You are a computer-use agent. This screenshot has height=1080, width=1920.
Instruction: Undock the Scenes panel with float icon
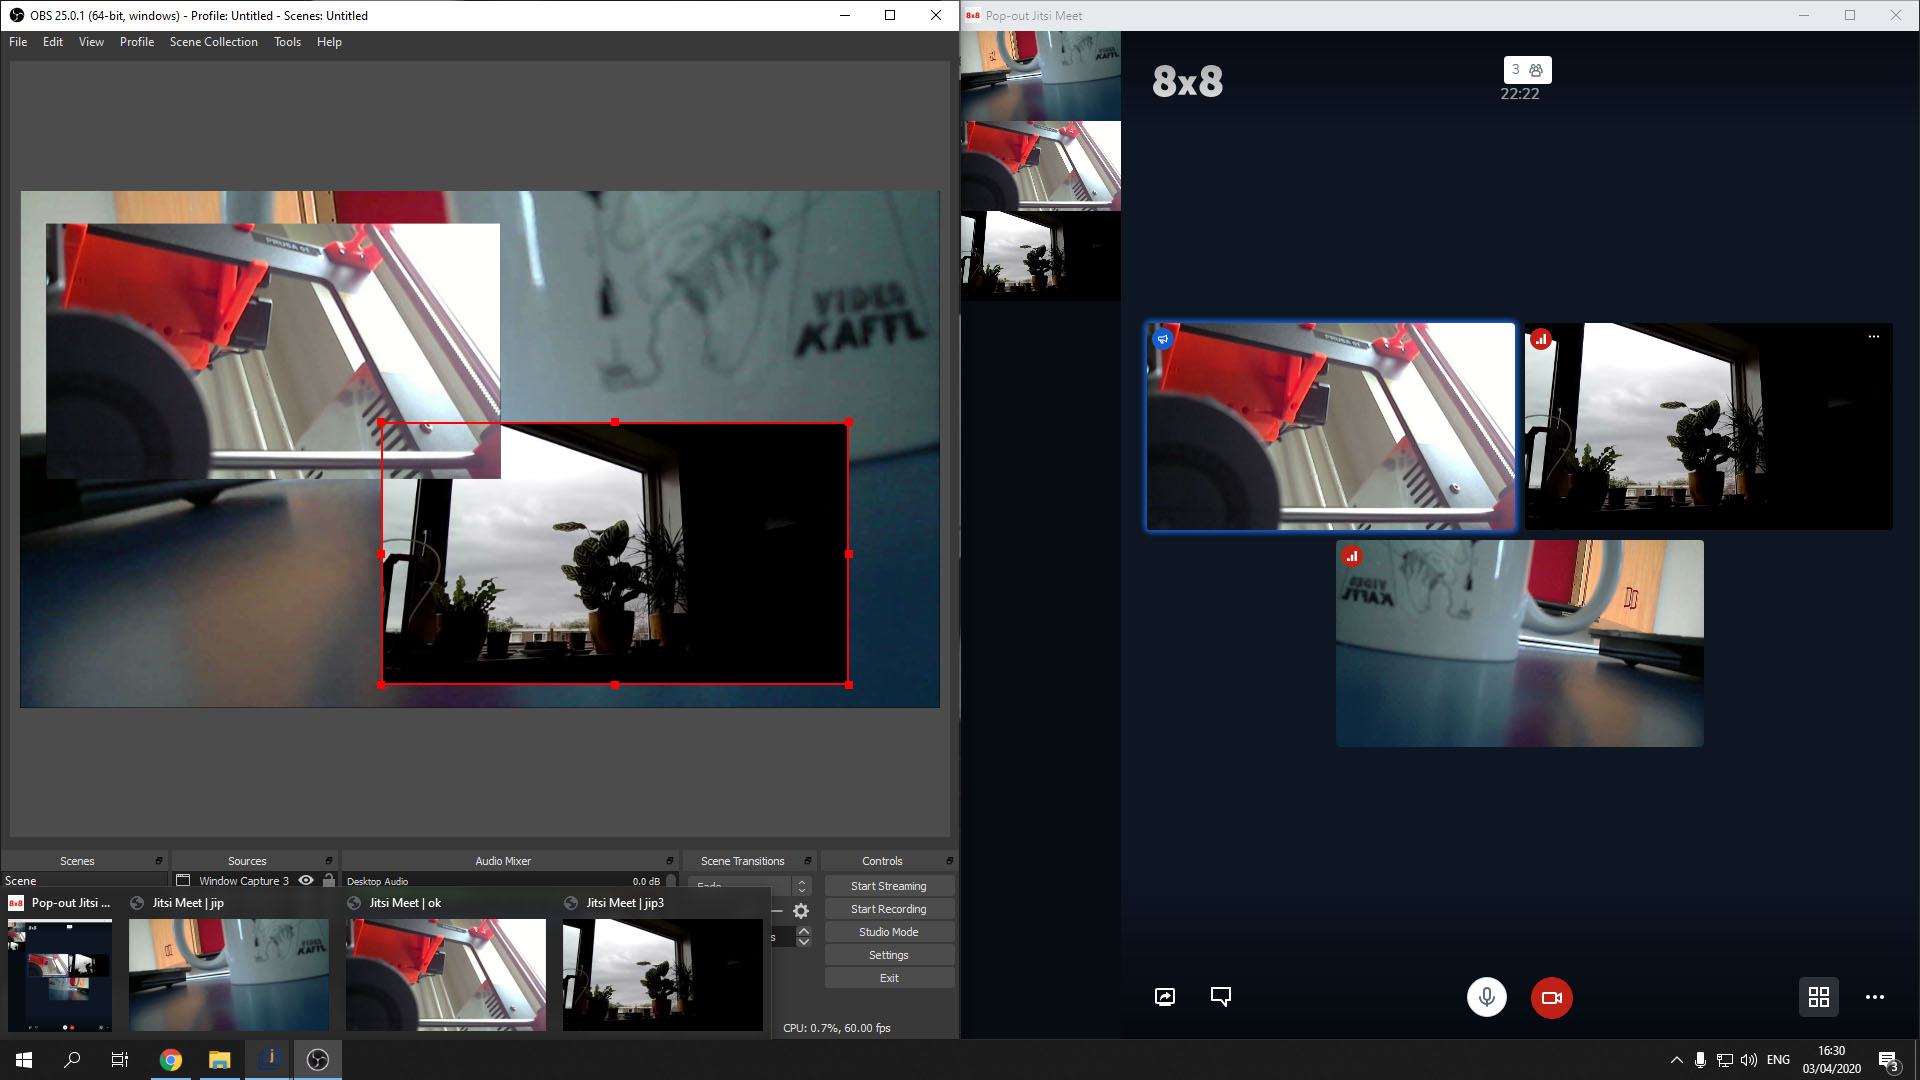pos(158,861)
